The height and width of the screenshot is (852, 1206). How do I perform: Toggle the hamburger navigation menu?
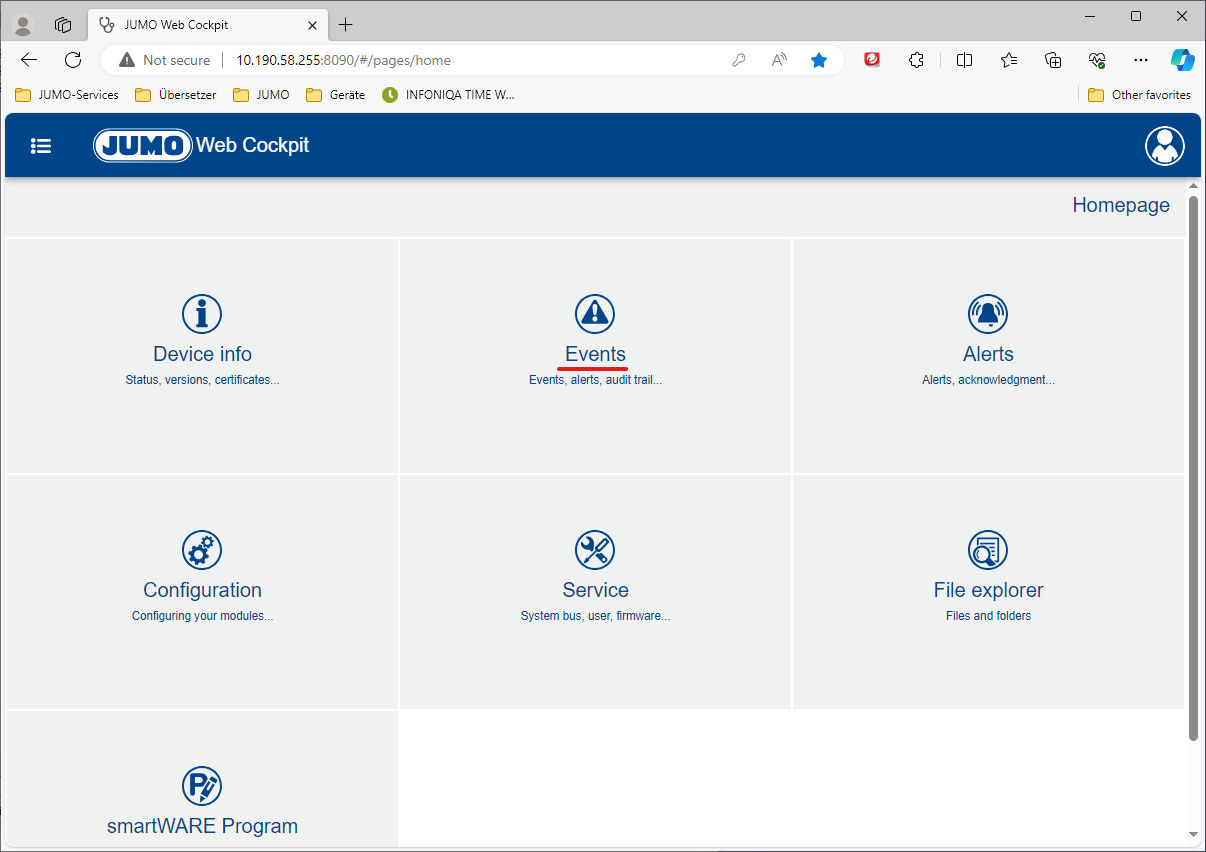(41, 146)
